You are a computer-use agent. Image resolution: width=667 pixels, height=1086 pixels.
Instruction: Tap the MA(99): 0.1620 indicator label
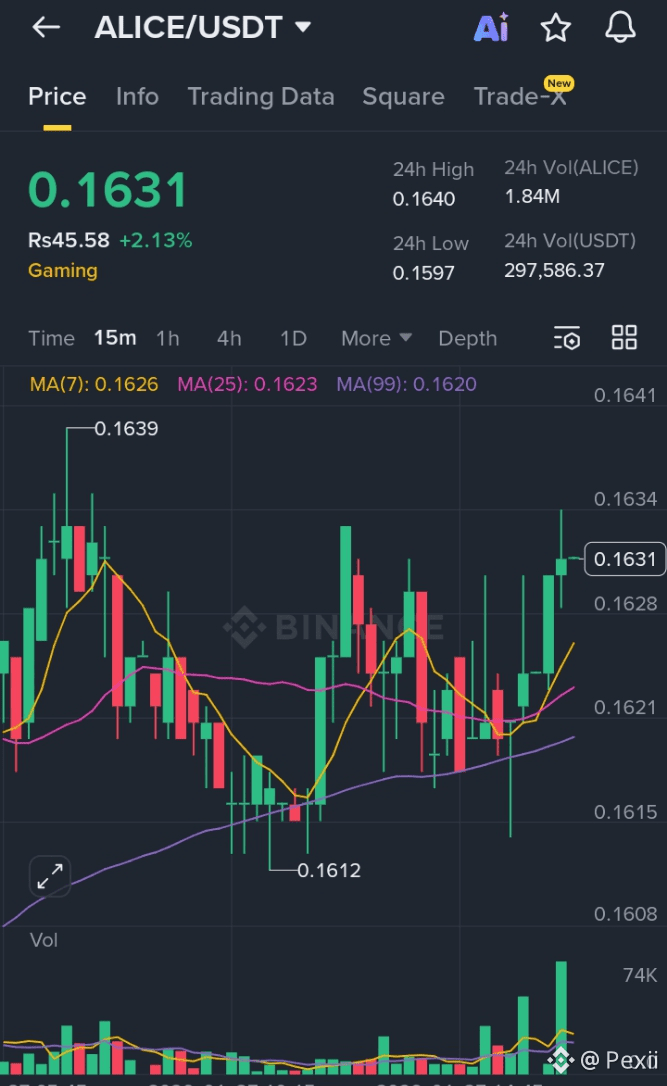pyautogui.click(x=407, y=384)
